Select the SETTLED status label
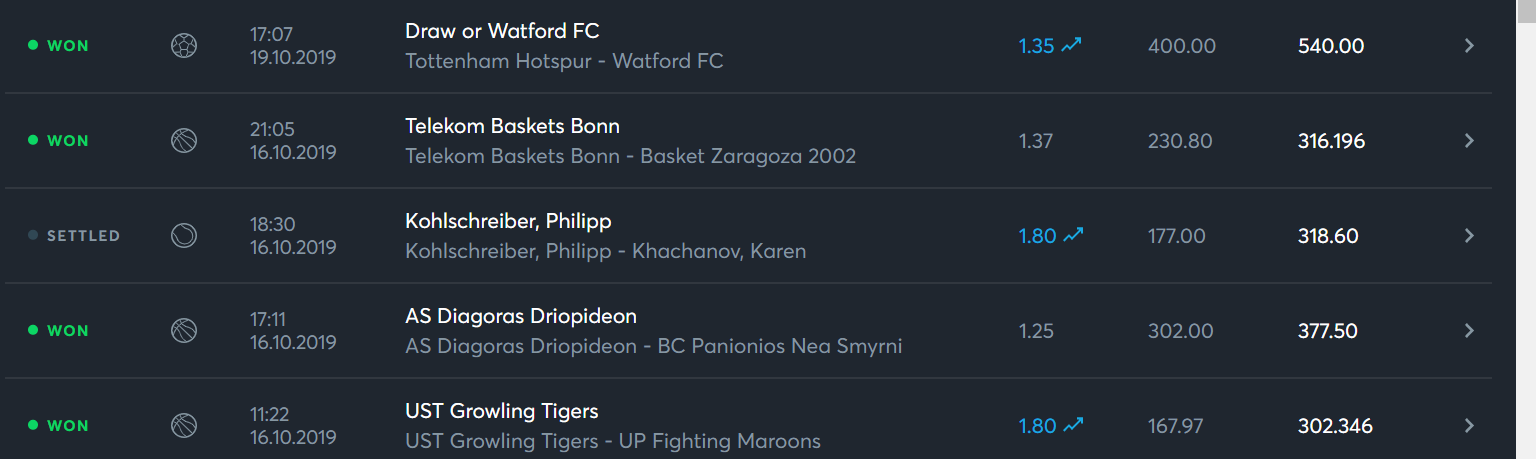Viewport: 1536px width, 459px height. click(x=83, y=236)
